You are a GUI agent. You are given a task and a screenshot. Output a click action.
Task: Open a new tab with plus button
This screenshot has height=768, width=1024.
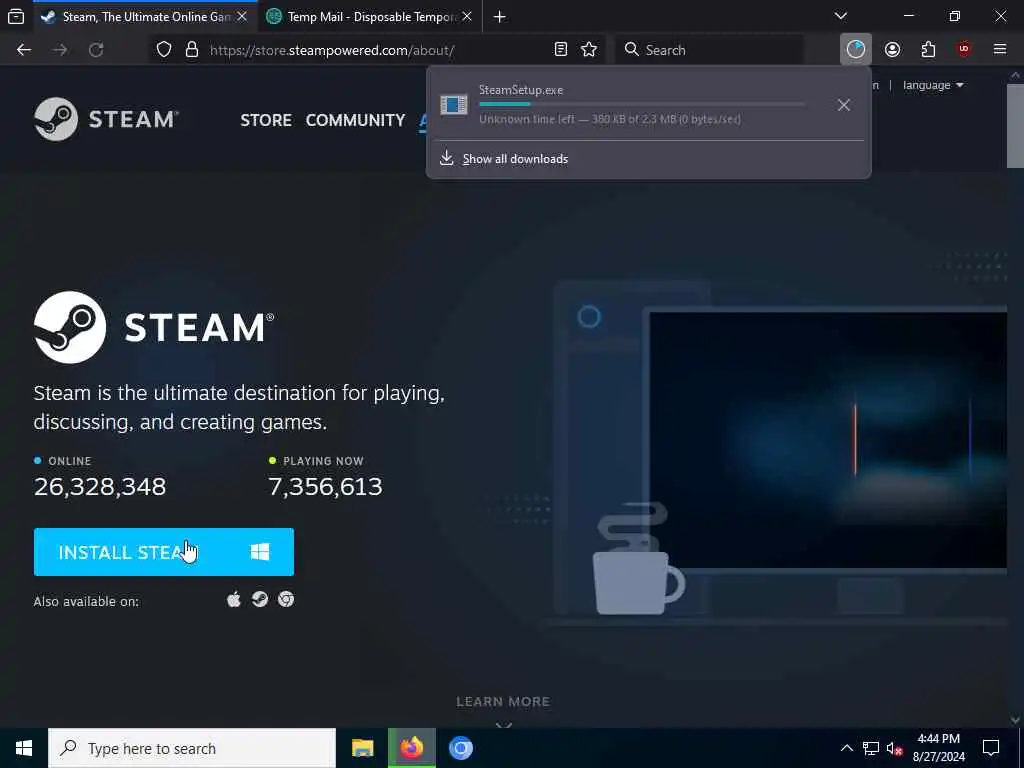coord(500,17)
